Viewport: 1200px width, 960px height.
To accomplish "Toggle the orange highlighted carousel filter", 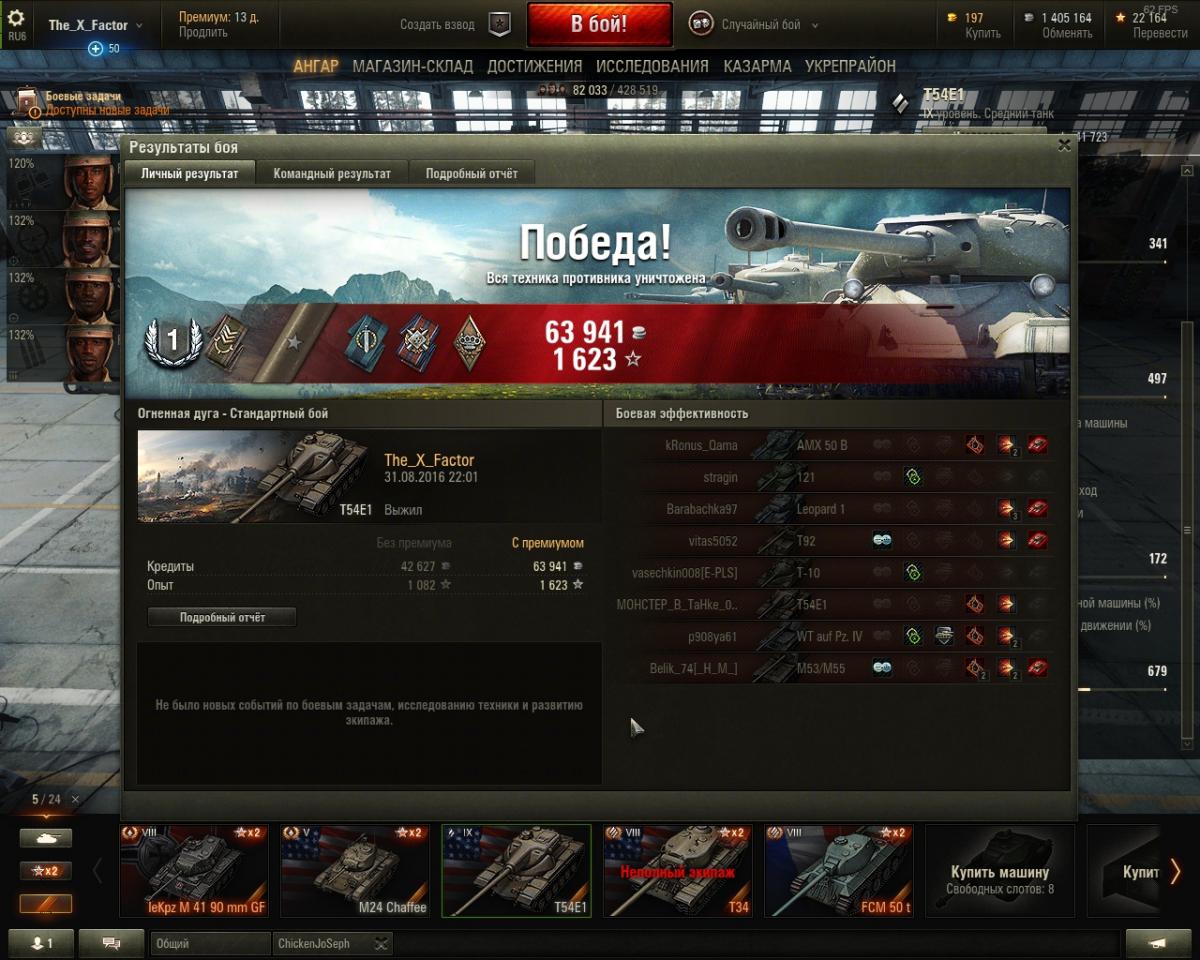I will pos(46,904).
